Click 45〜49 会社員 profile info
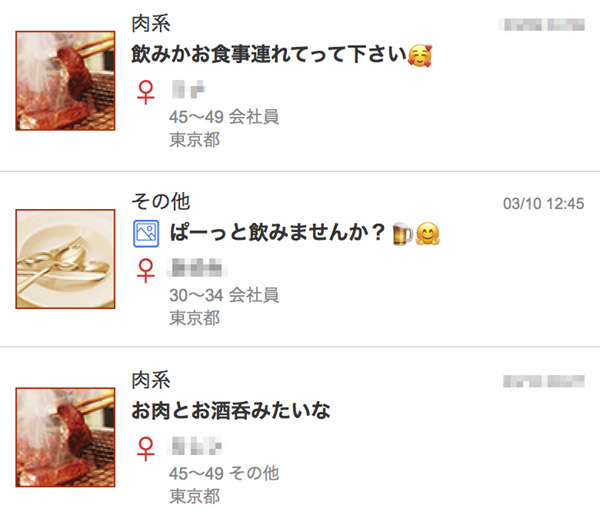600x515 pixels. tap(224, 116)
